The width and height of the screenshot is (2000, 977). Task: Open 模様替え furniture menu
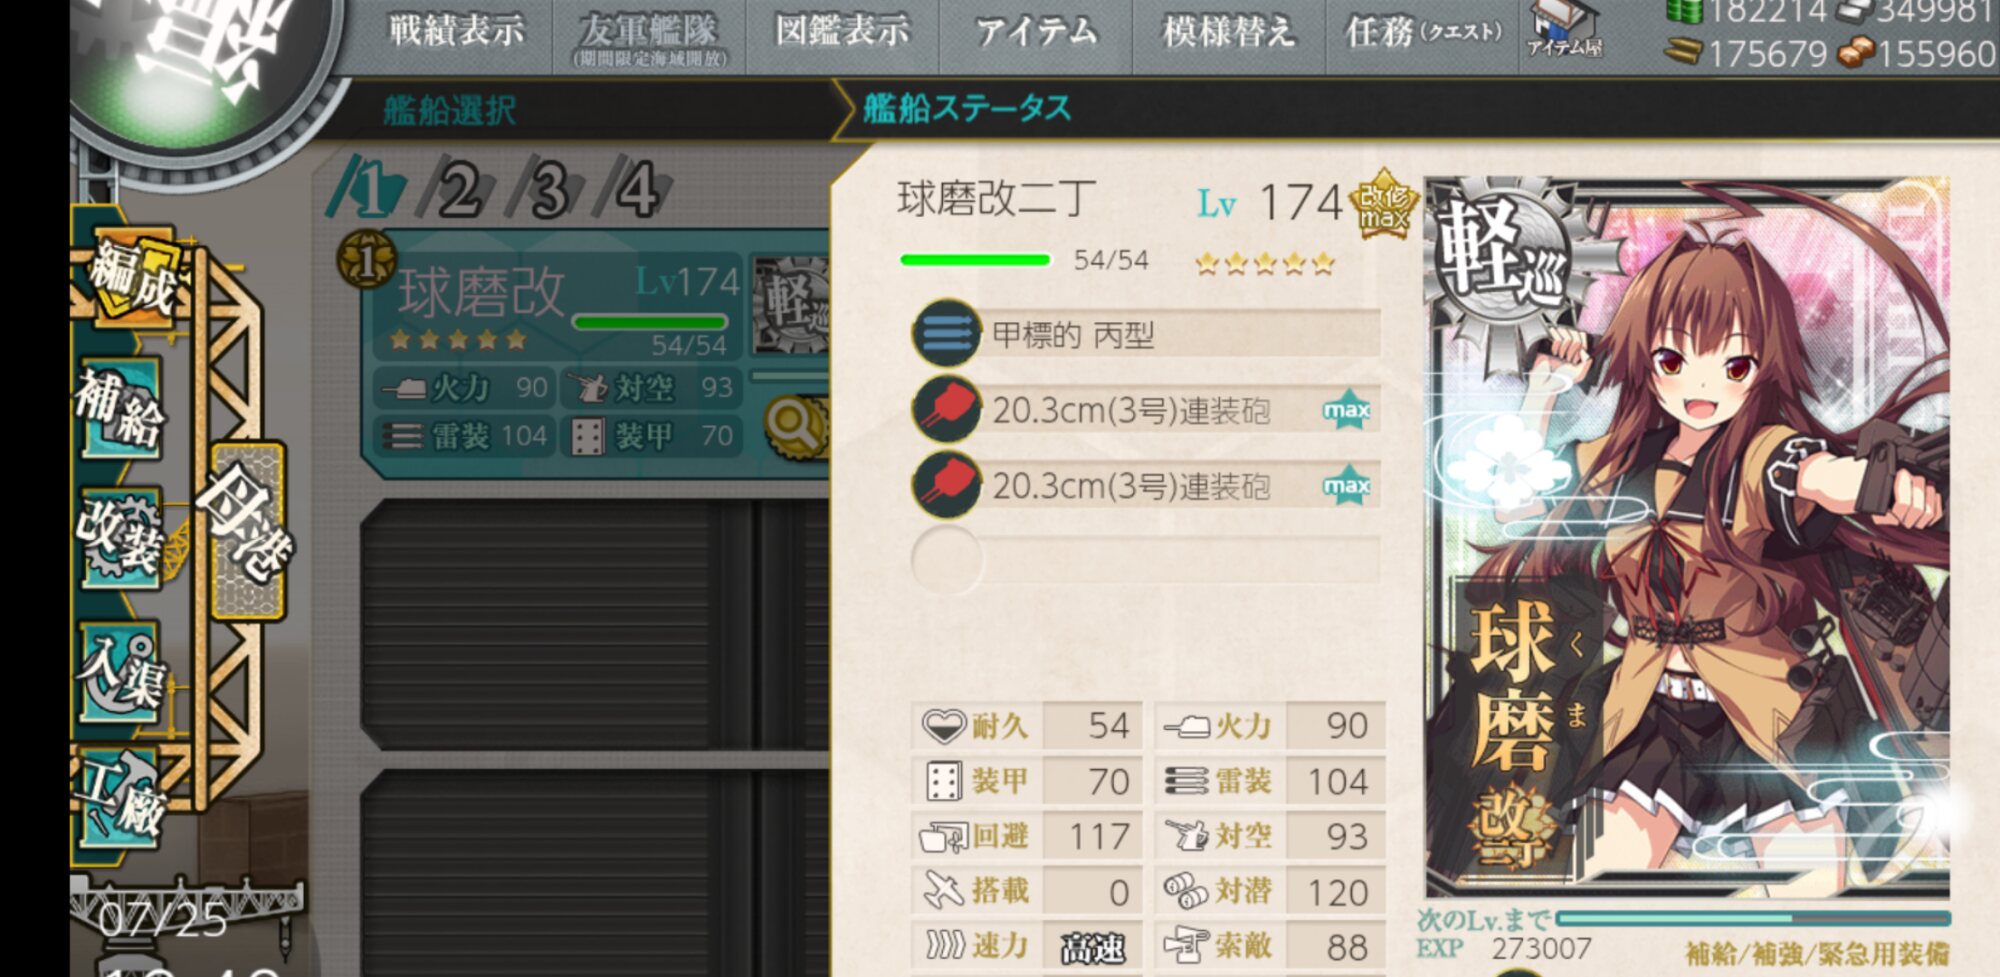pos(1228,32)
